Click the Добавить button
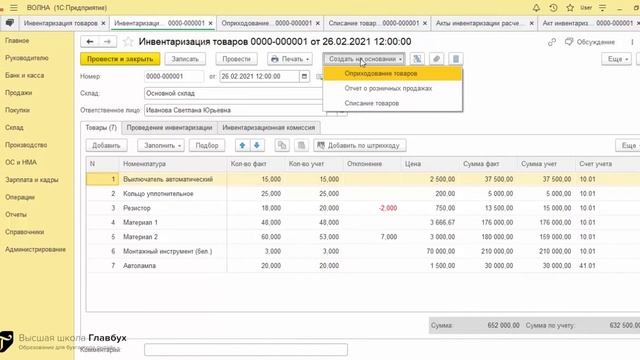This screenshot has width=640, height=360. point(106,145)
